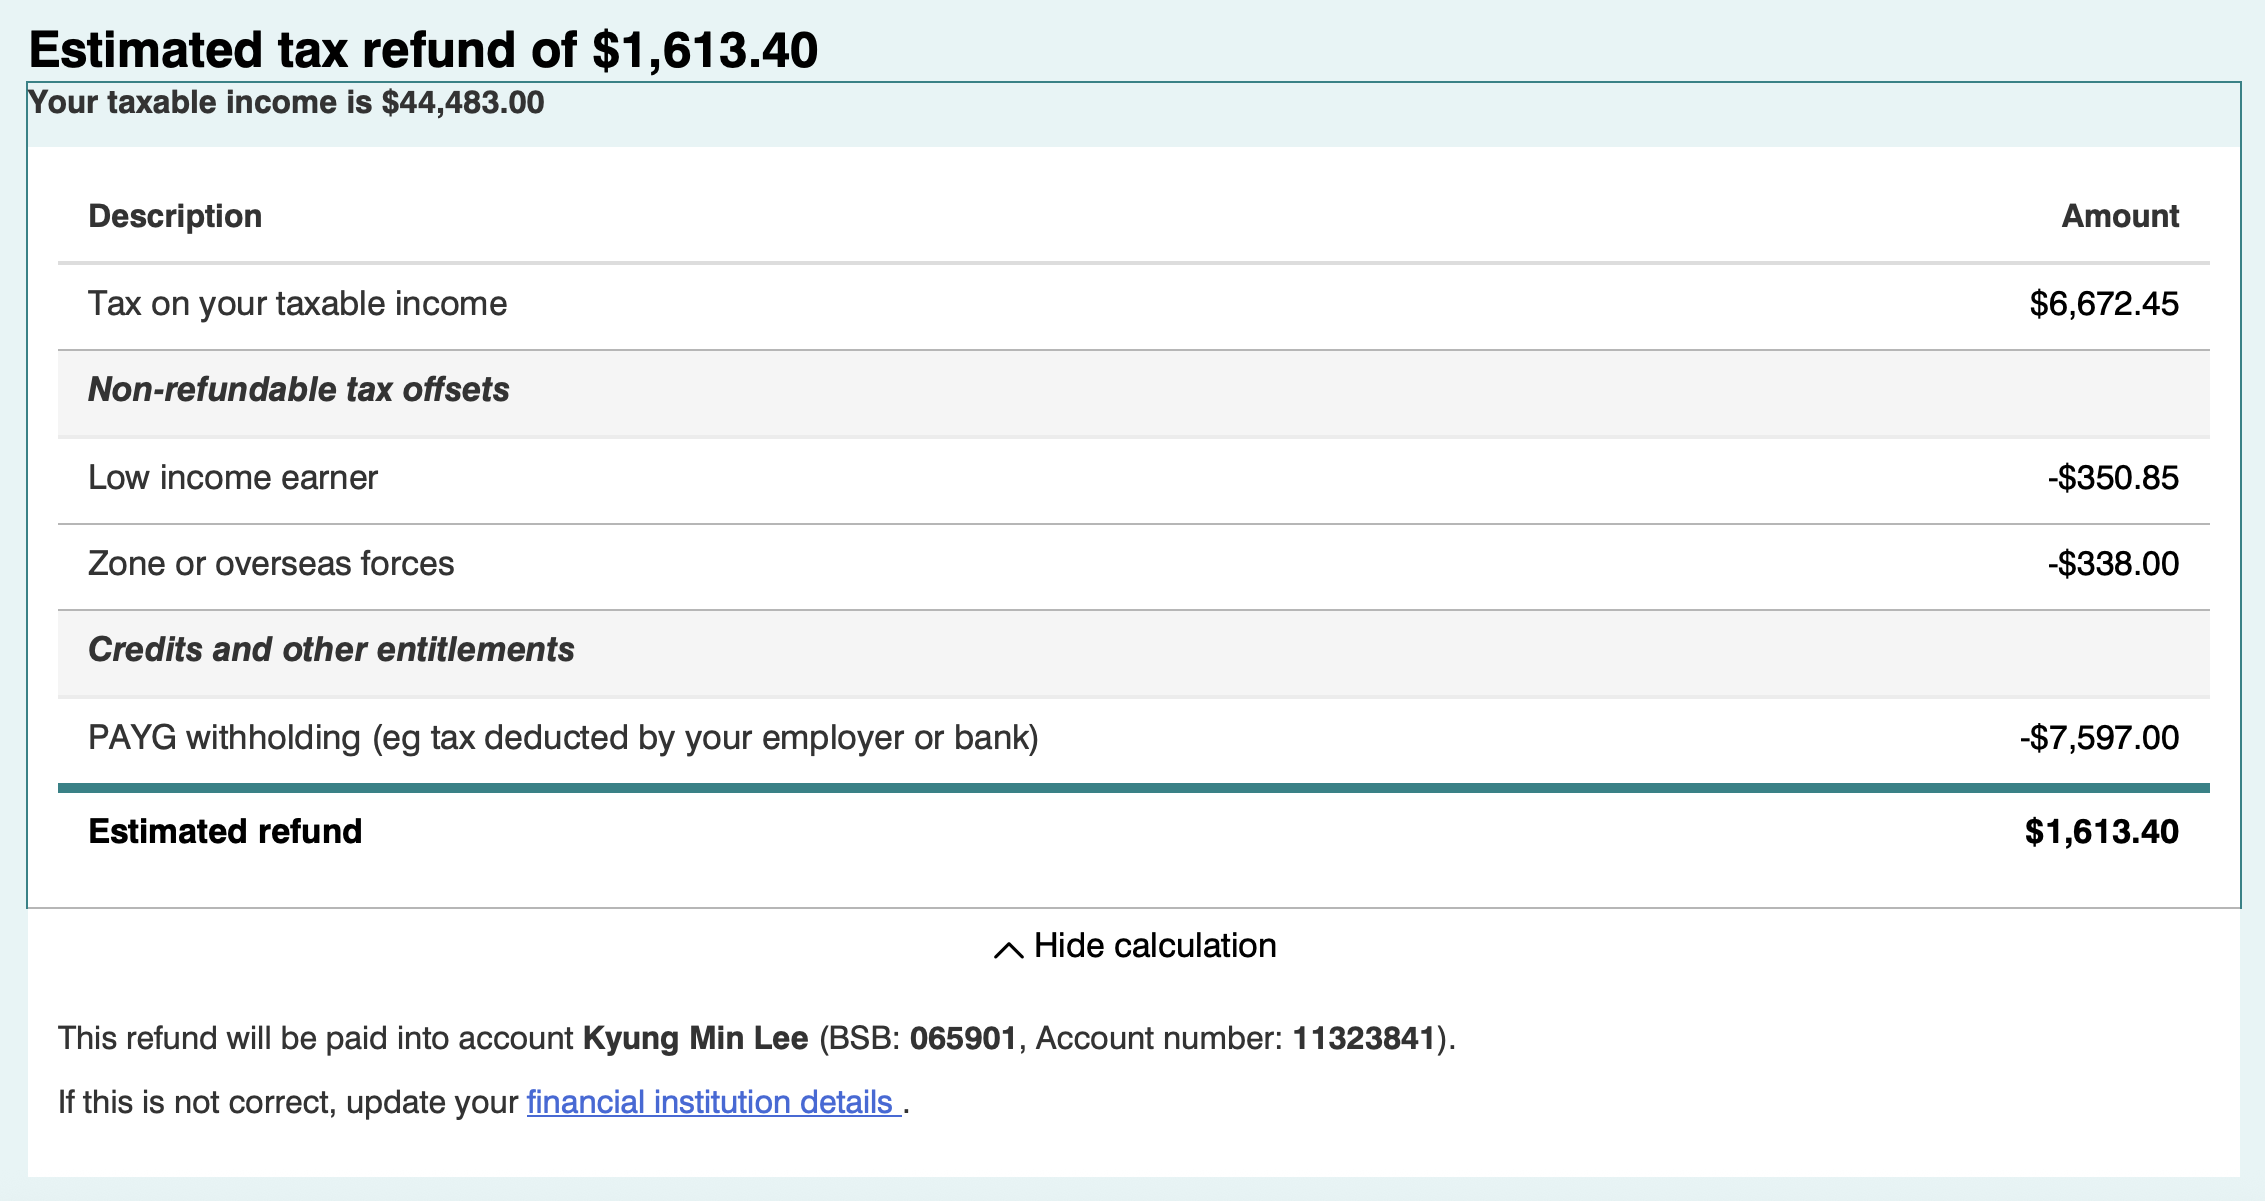Select the Low income earner row label
Screen dimensions: 2265x1201
232,478
